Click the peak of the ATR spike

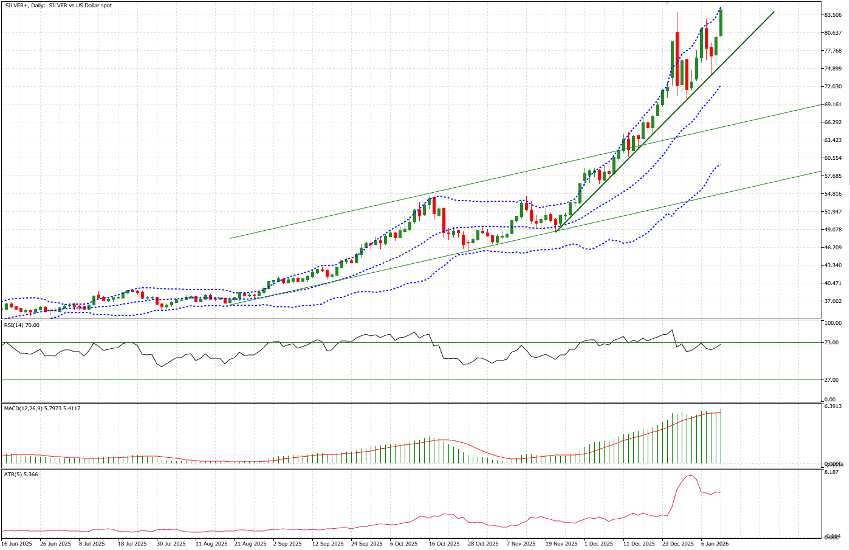click(688, 476)
